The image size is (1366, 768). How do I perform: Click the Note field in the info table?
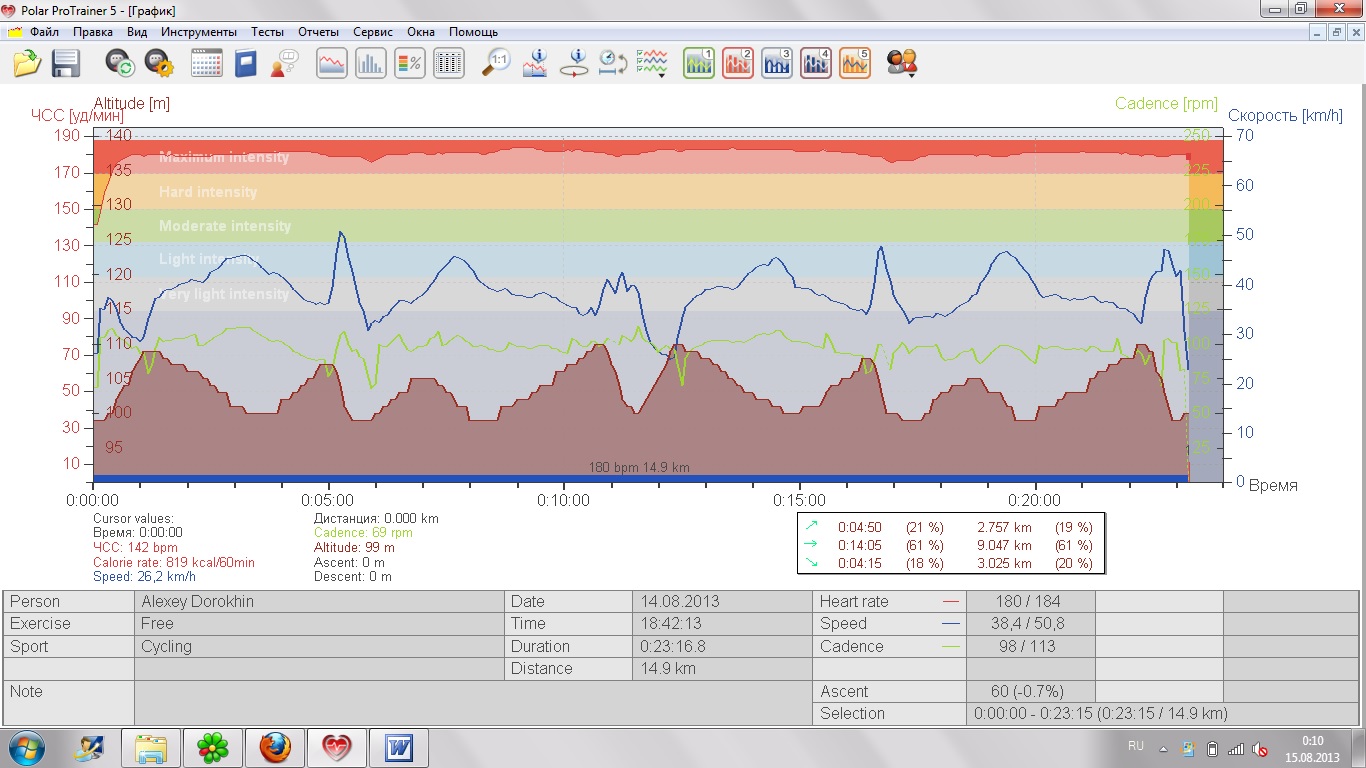pyautogui.click(x=474, y=703)
